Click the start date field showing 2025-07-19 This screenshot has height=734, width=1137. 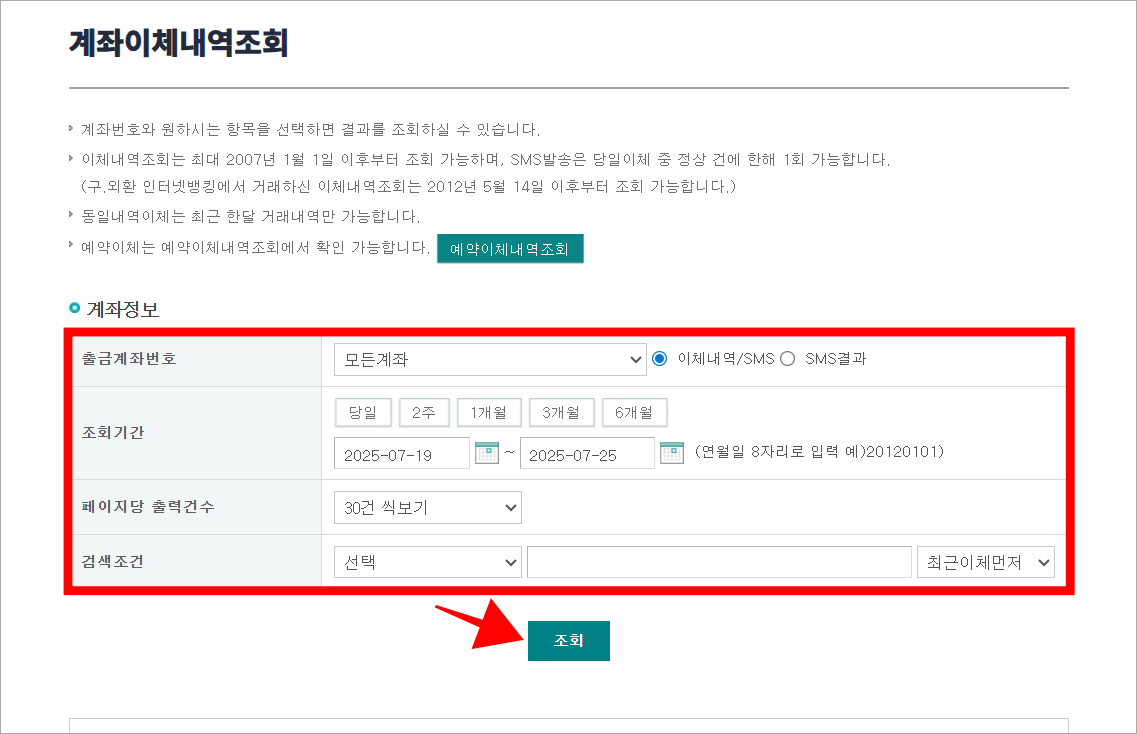[401, 452]
